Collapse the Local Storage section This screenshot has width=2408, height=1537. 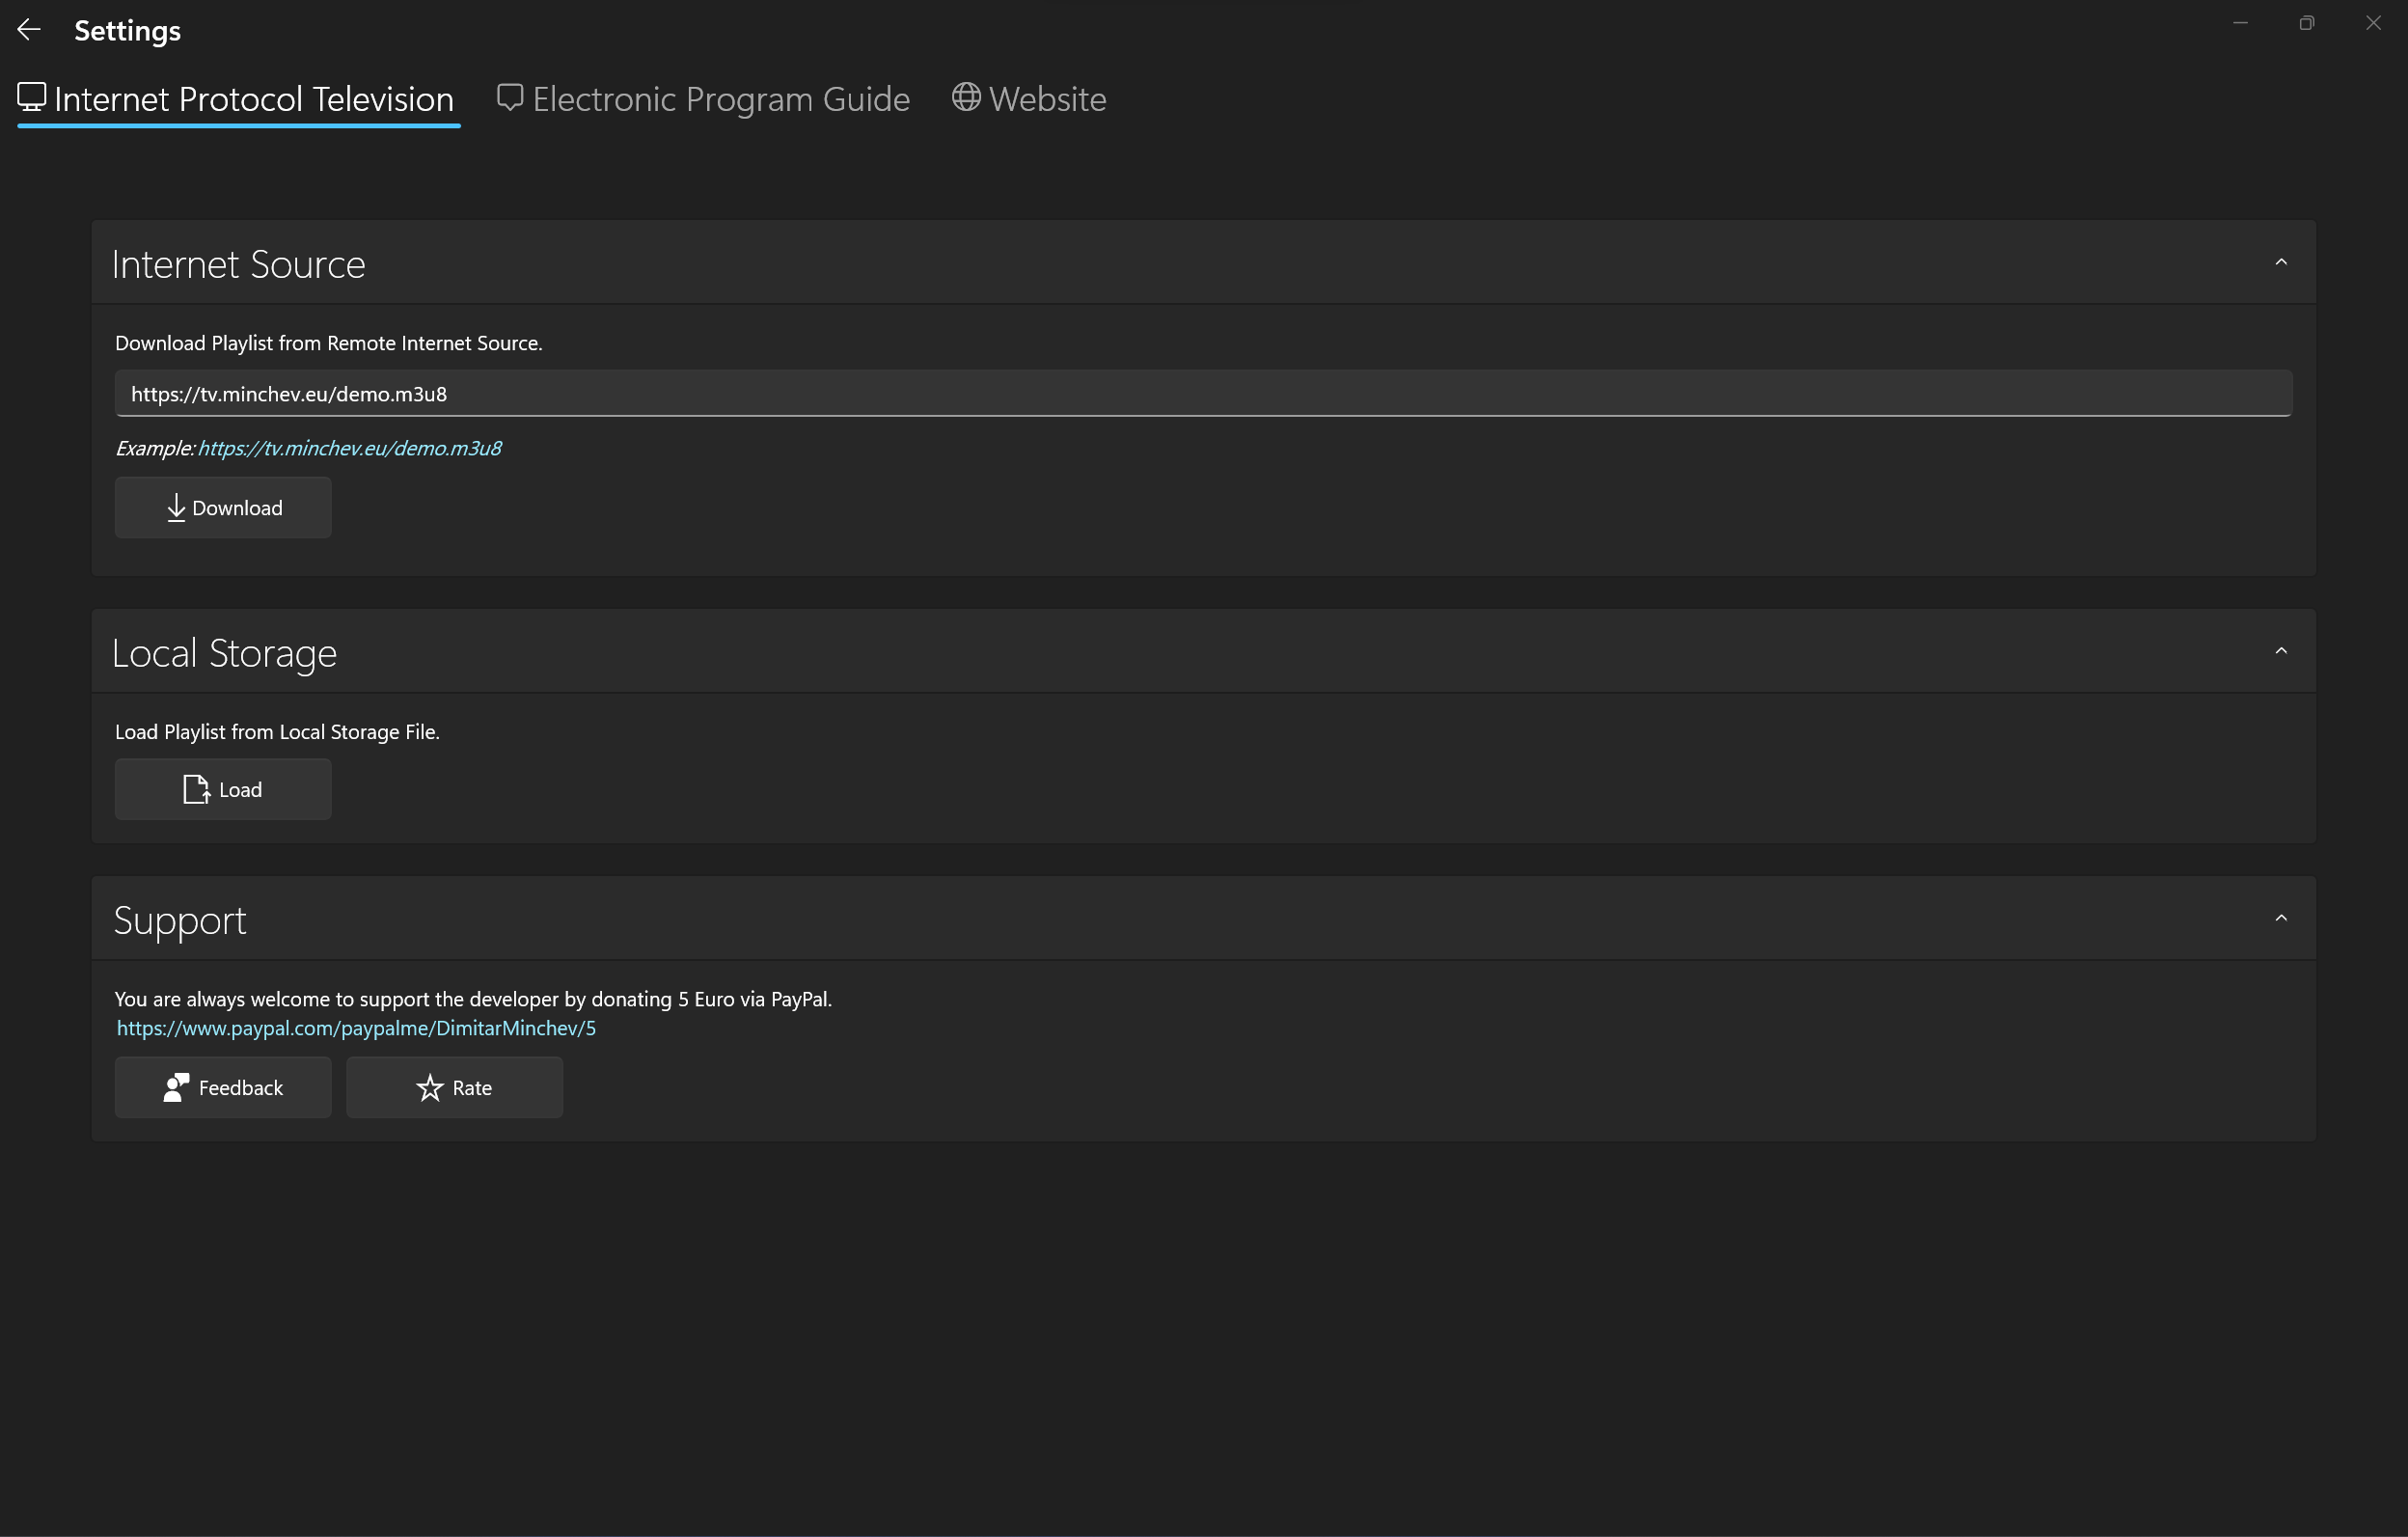click(2281, 650)
